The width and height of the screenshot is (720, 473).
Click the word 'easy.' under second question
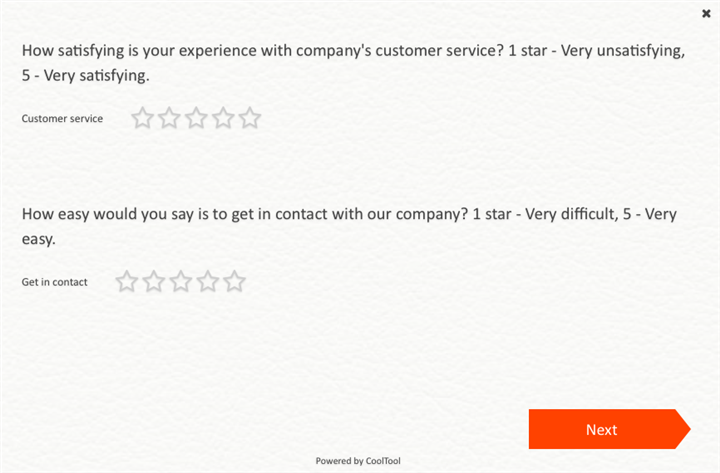tap(38, 239)
